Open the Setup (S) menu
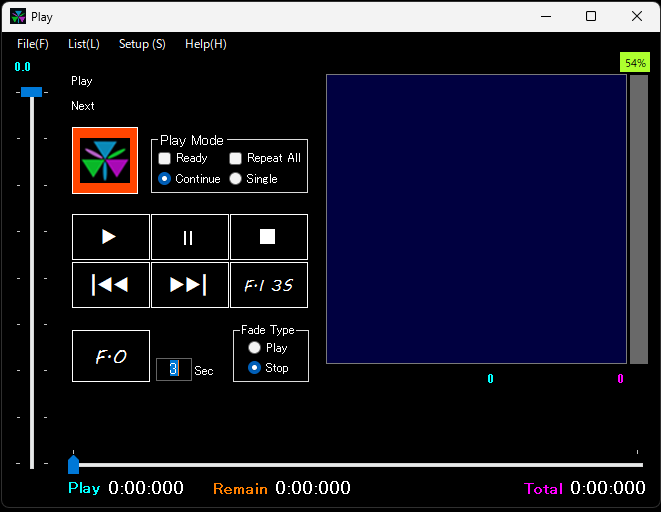The height and width of the screenshot is (512, 661). 142,44
